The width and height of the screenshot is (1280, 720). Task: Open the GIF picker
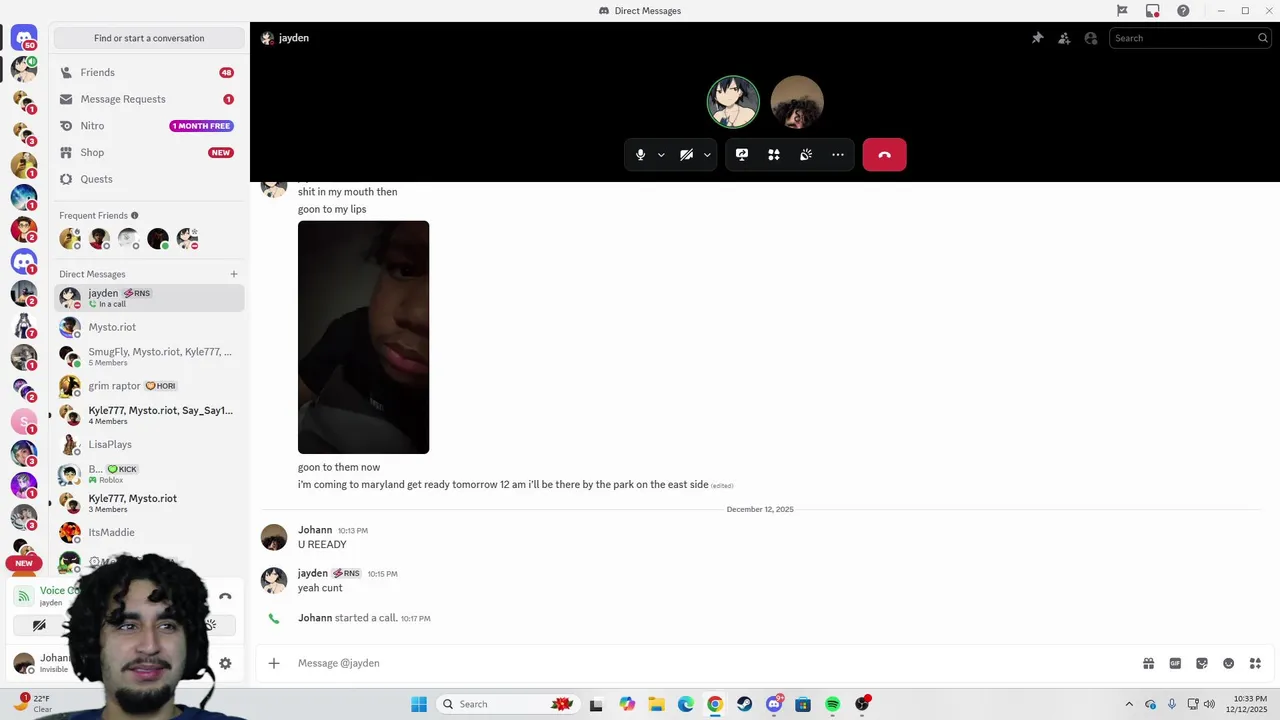point(1175,663)
